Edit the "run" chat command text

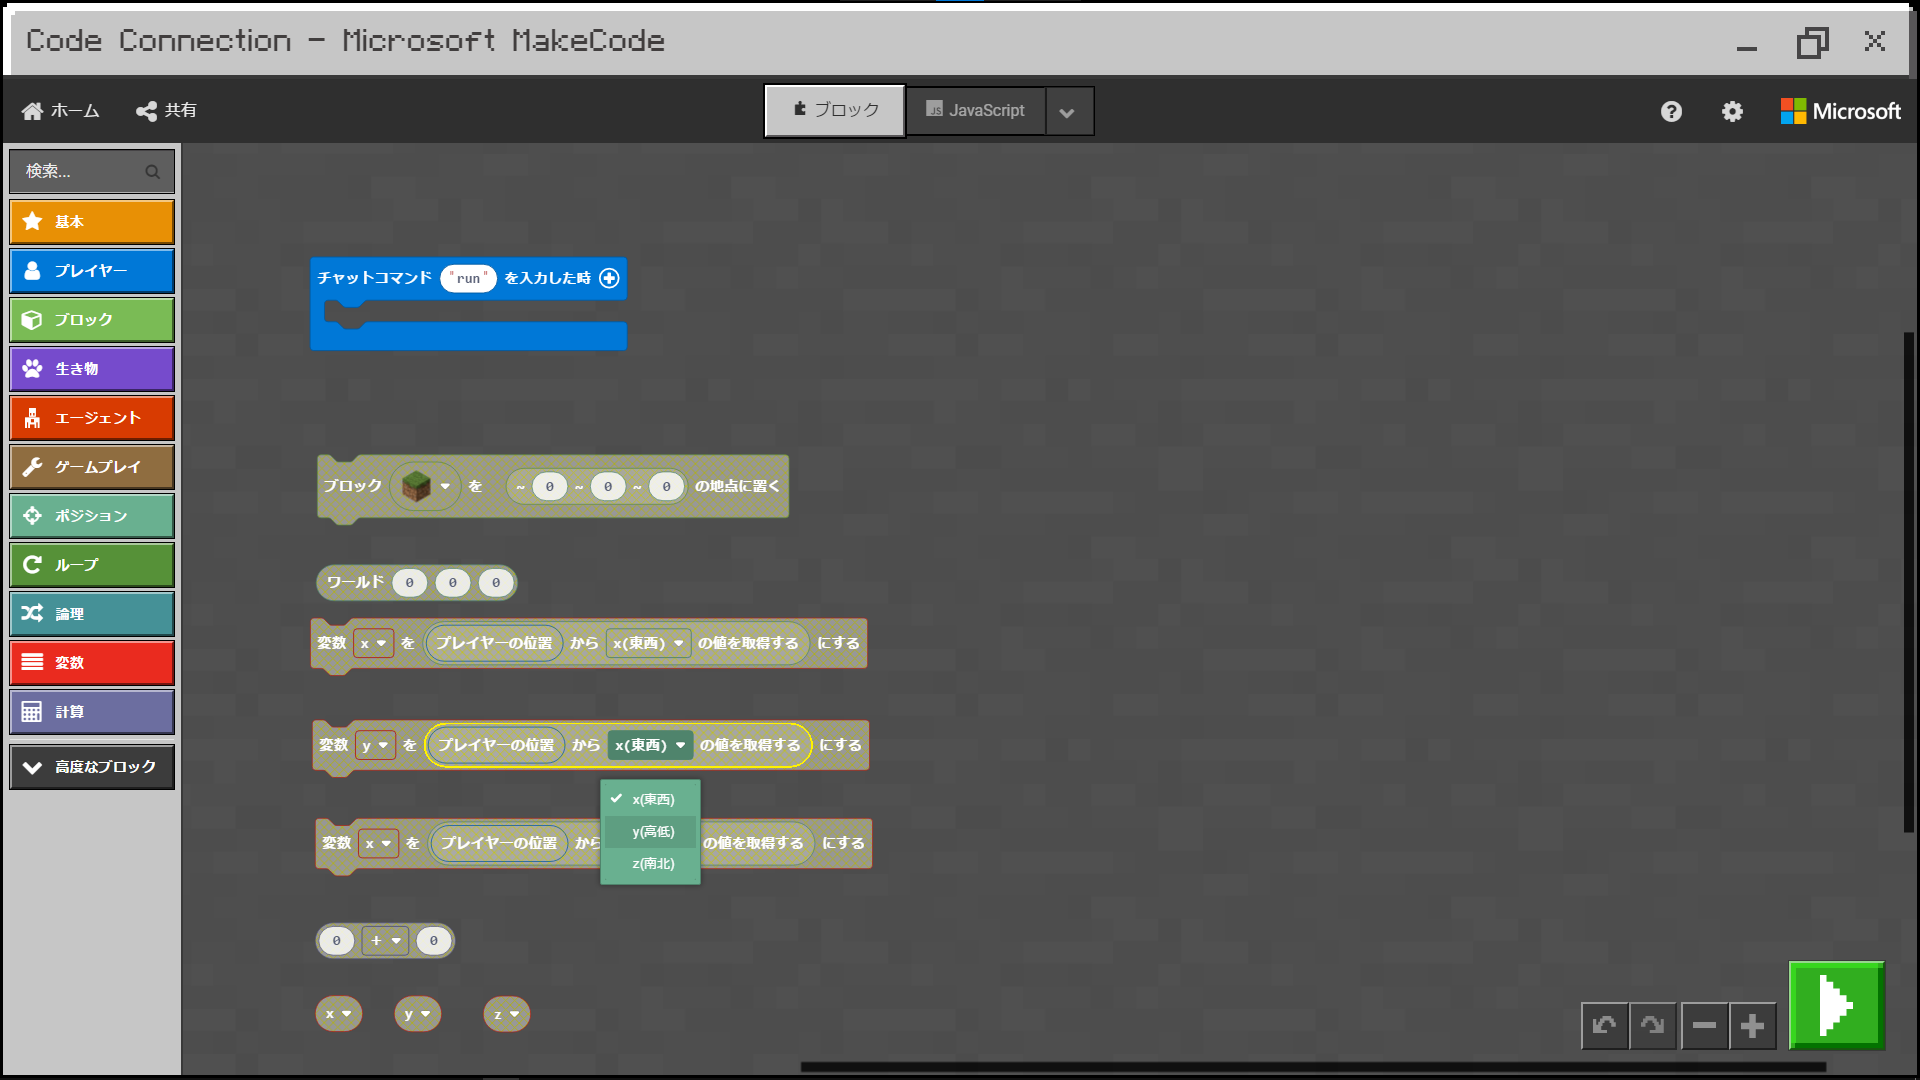[x=468, y=278]
